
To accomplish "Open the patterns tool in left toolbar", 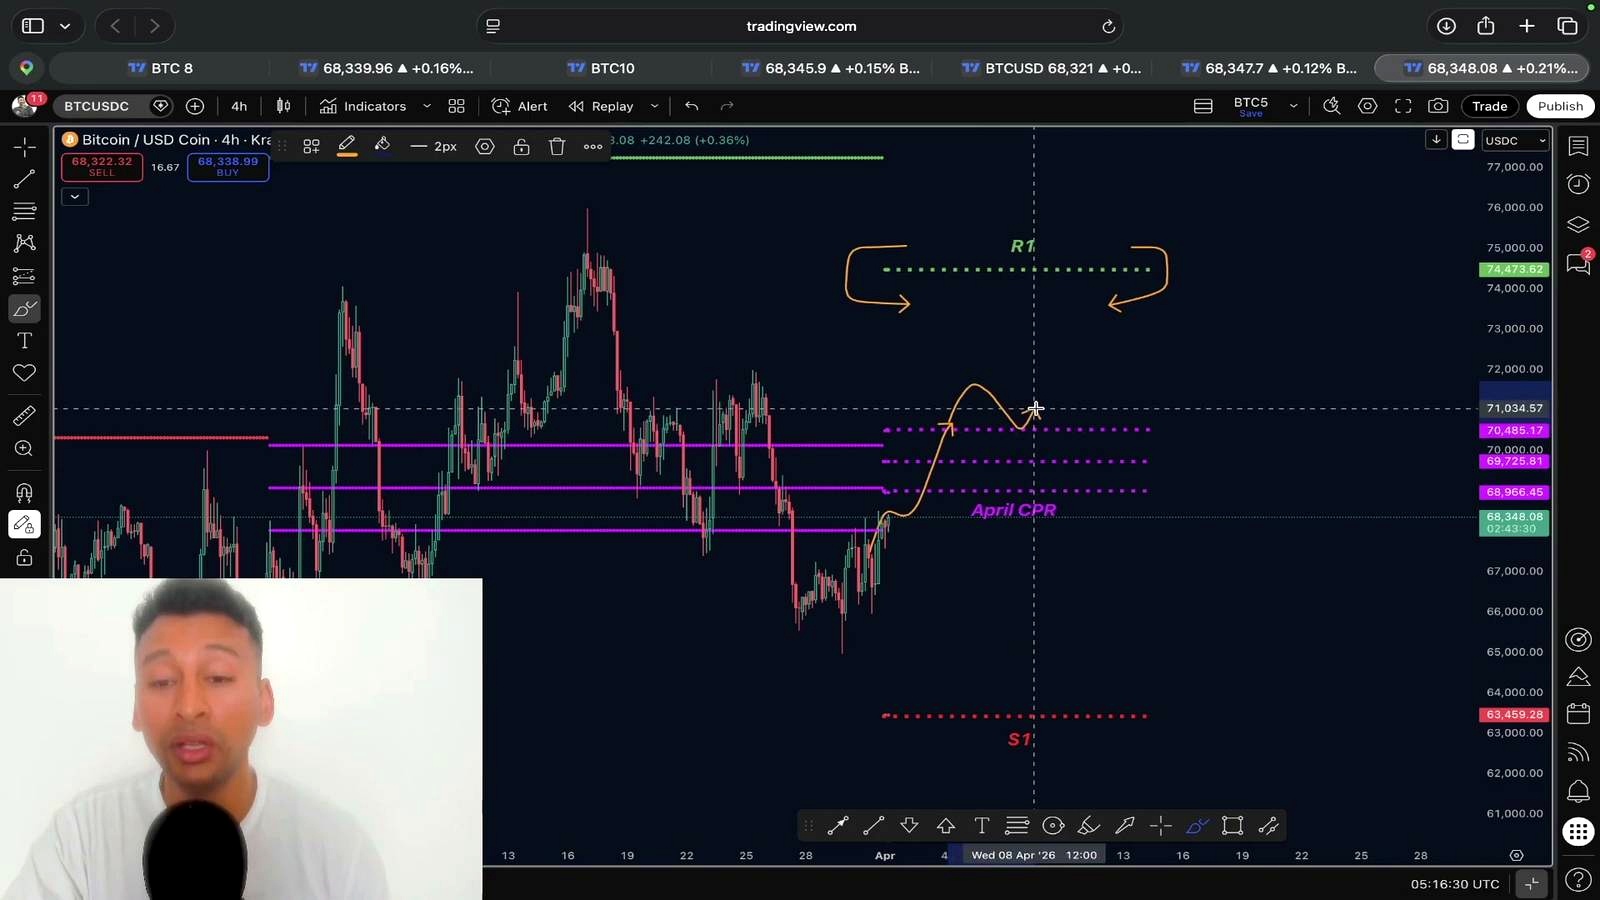I will [24, 243].
